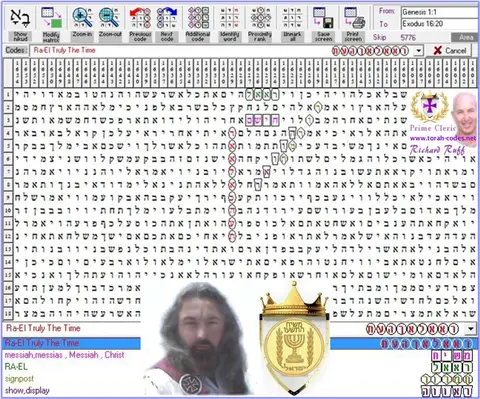
Task: Open the www.torah-codes.net link
Action: (x=443, y=138)
